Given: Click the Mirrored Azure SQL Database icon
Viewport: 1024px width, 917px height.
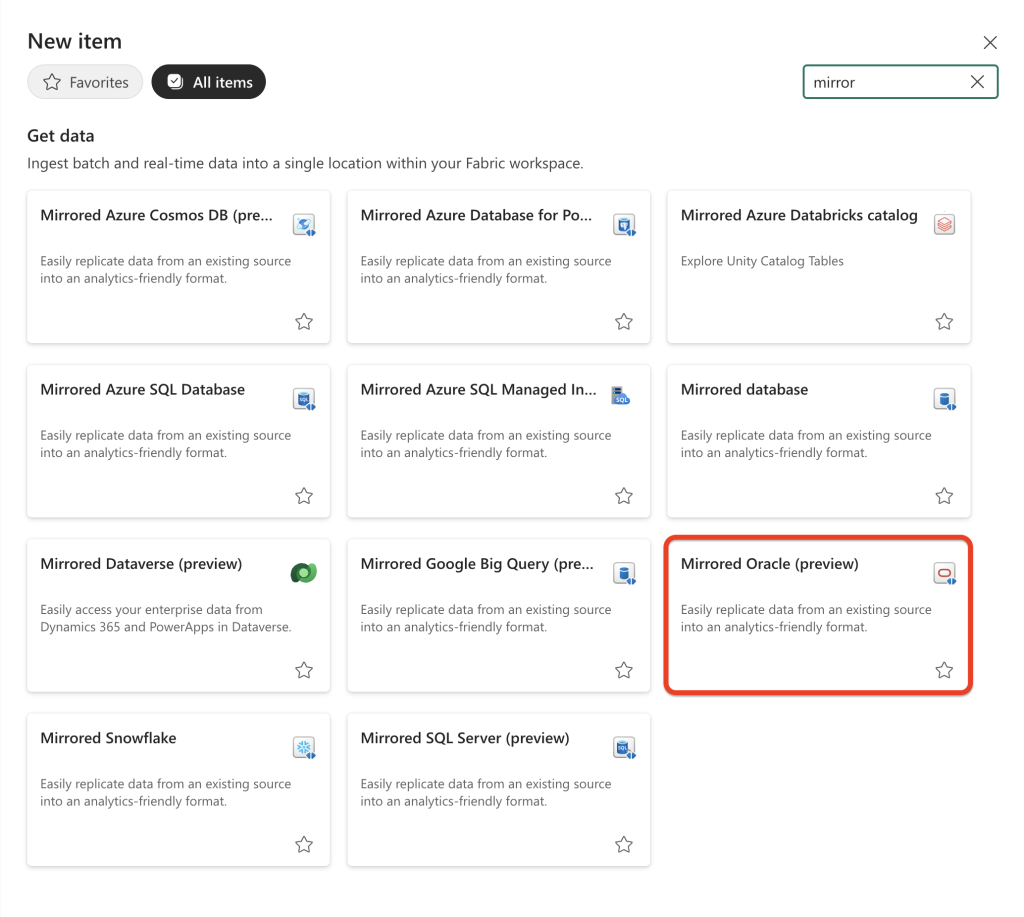Looking at the screenshot, I should coord(304,398).
